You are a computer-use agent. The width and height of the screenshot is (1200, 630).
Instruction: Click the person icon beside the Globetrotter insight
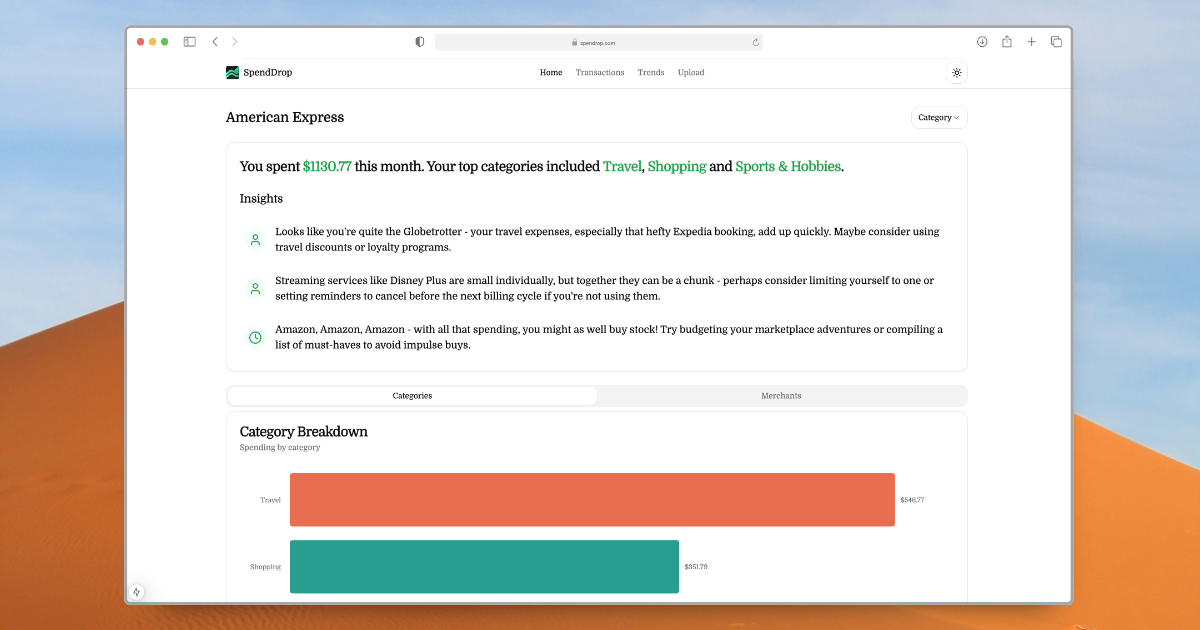click(x=255, y=240)
